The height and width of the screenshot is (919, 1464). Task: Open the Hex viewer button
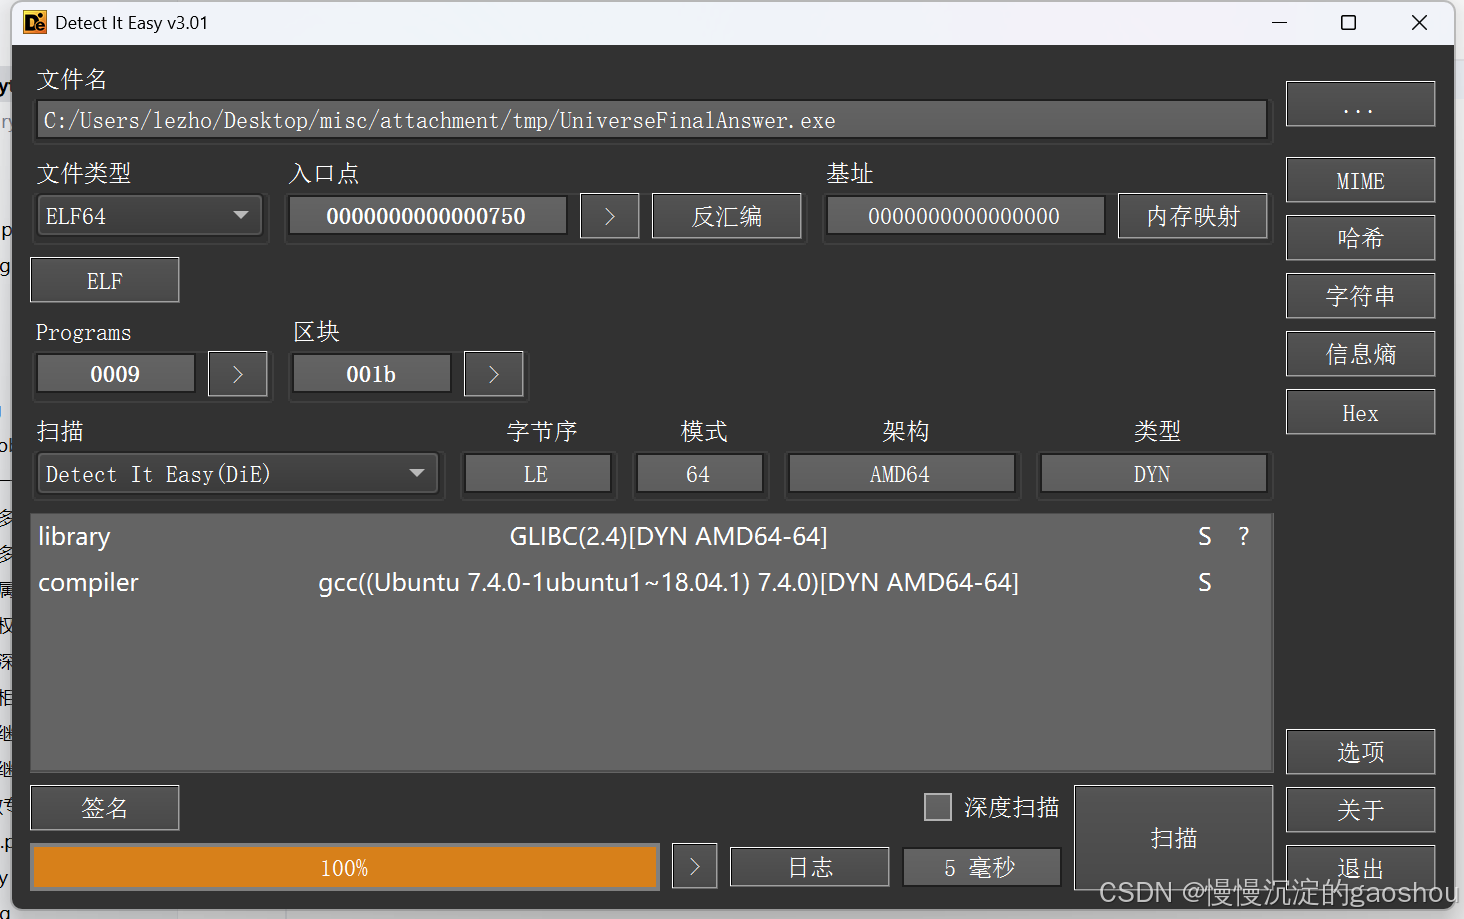tap(1360, 412)
